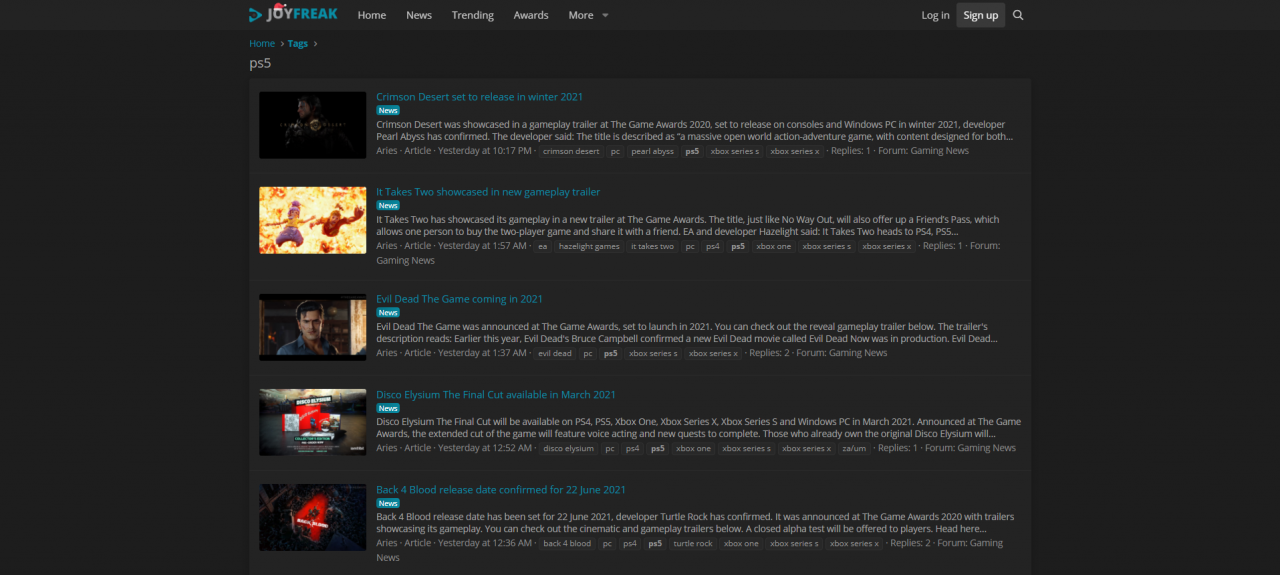Click the Back 4 Blood article thumbnail
Image resolution: width=1280 pixels, height=575 pixels.
(313, 518)
